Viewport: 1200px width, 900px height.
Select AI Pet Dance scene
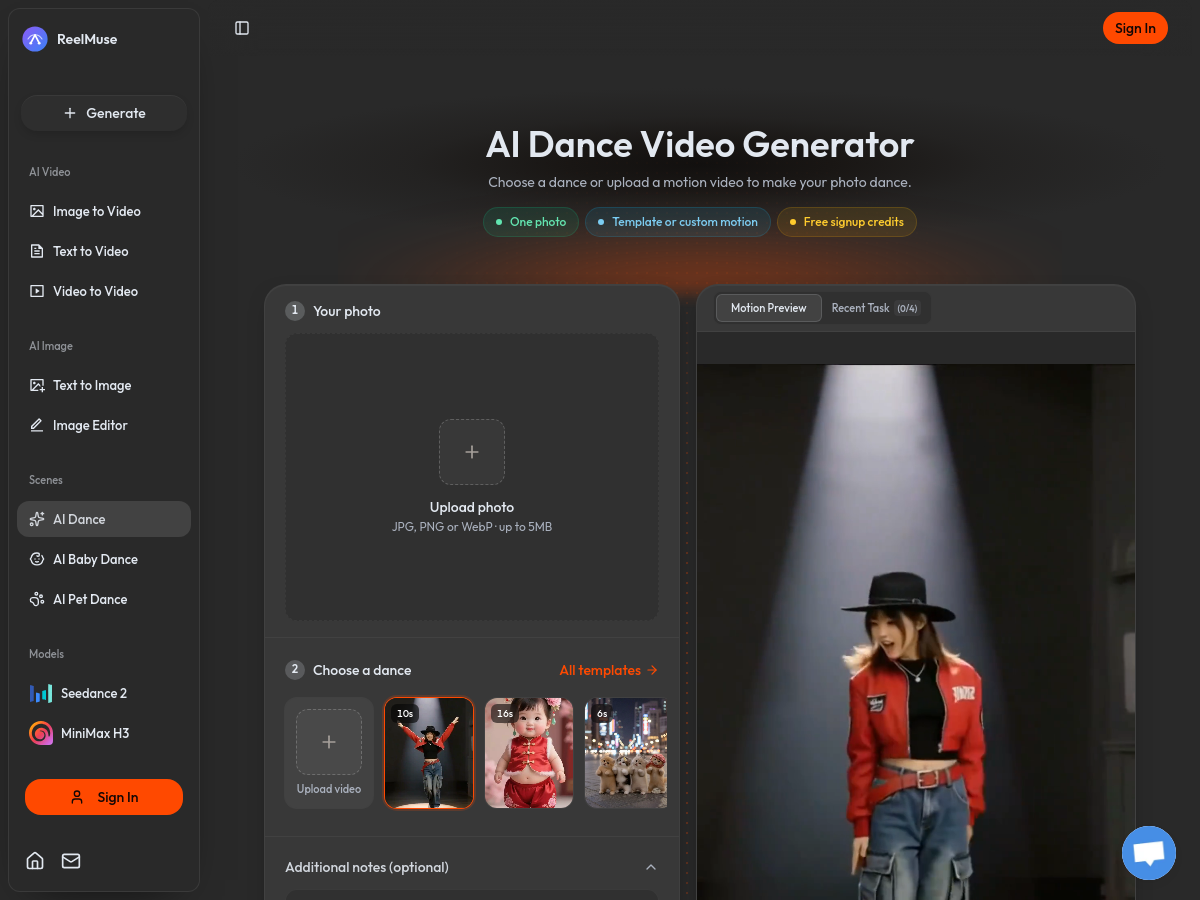point(104,599)
